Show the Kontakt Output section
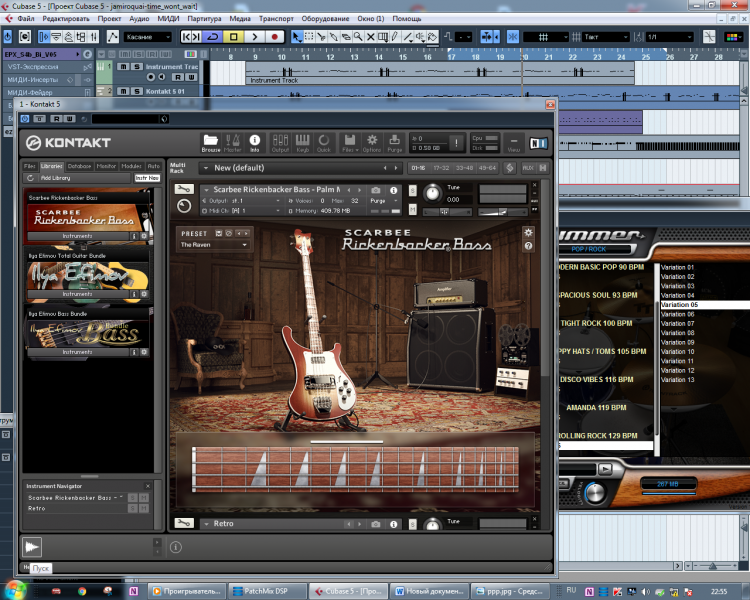Screen dimensions: 750x600 (x=280, y=143)
